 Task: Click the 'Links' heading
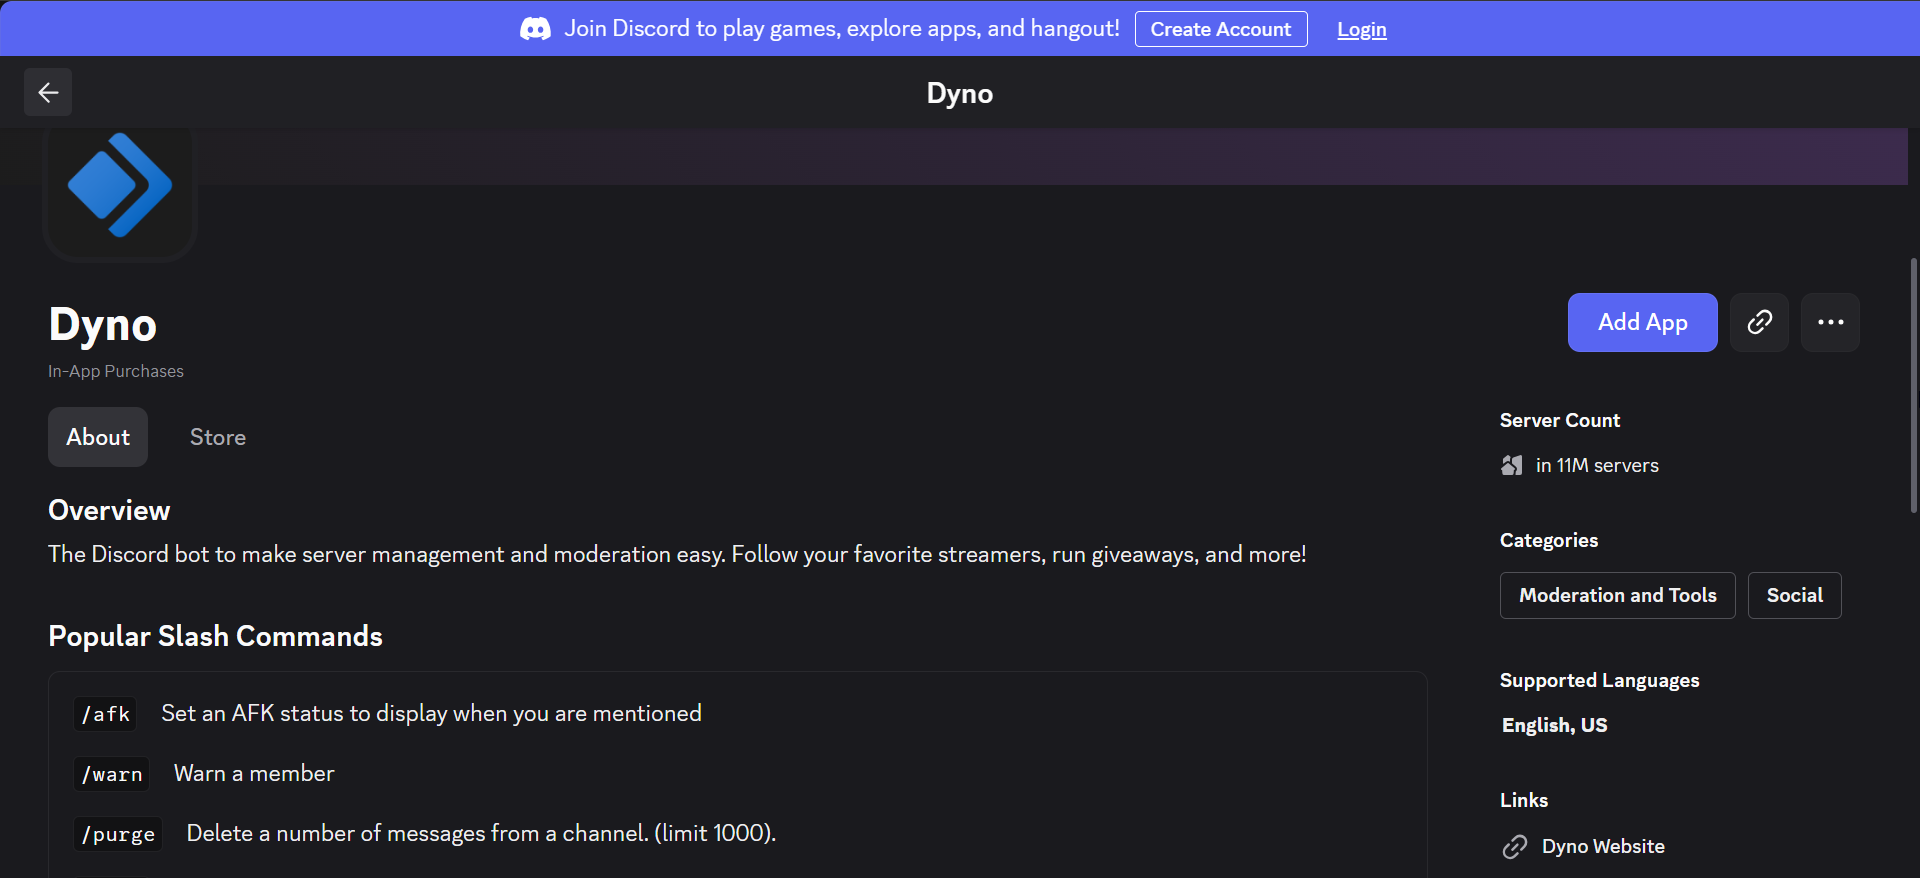(1524, 800)
